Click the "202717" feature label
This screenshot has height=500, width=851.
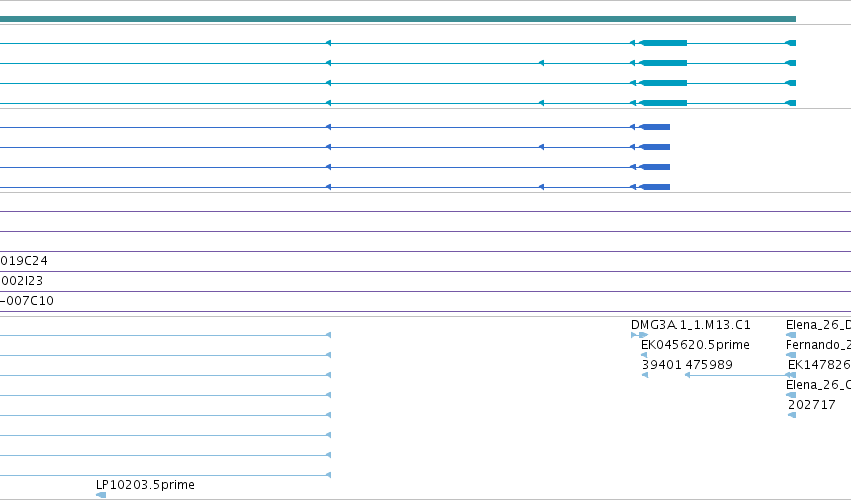tap(811, 405)
